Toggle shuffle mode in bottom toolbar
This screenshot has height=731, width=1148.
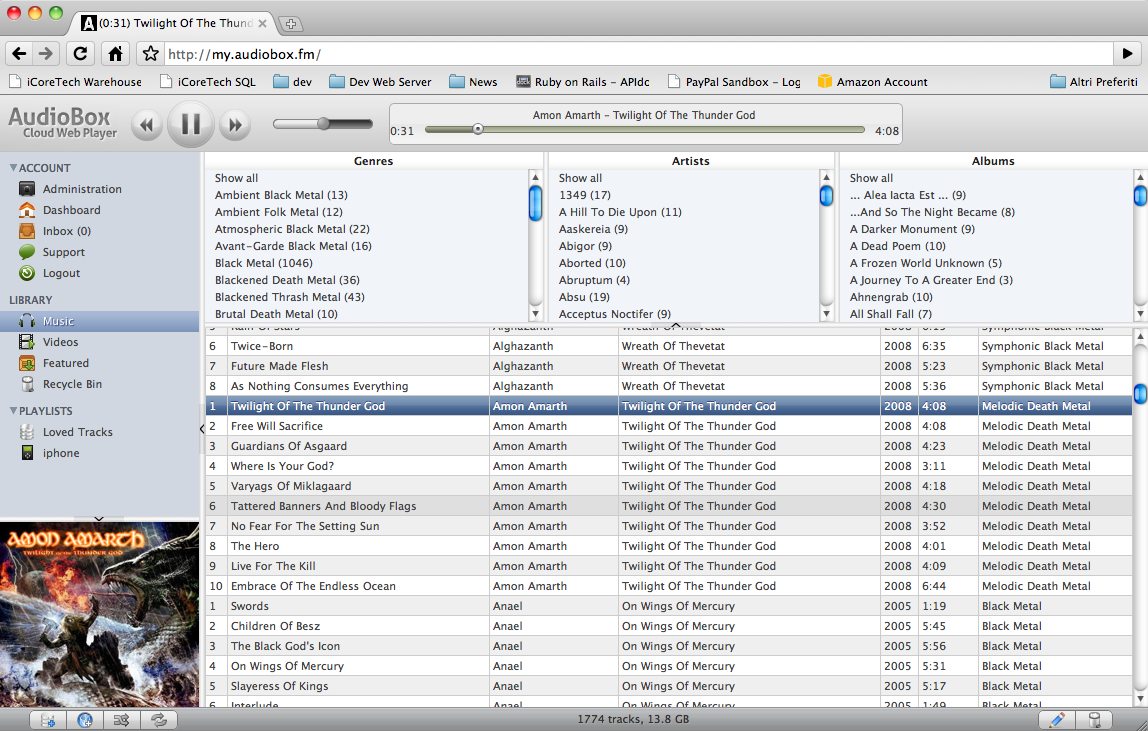(122, 719)
